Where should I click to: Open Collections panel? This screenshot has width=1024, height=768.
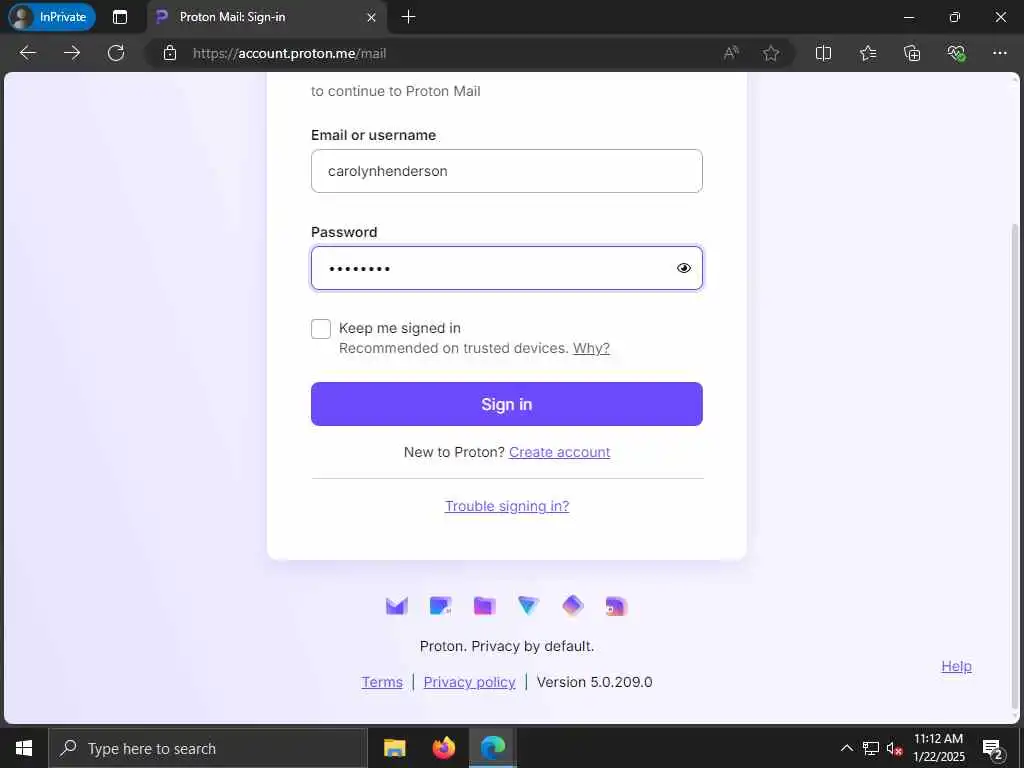[x=912, y=53]
